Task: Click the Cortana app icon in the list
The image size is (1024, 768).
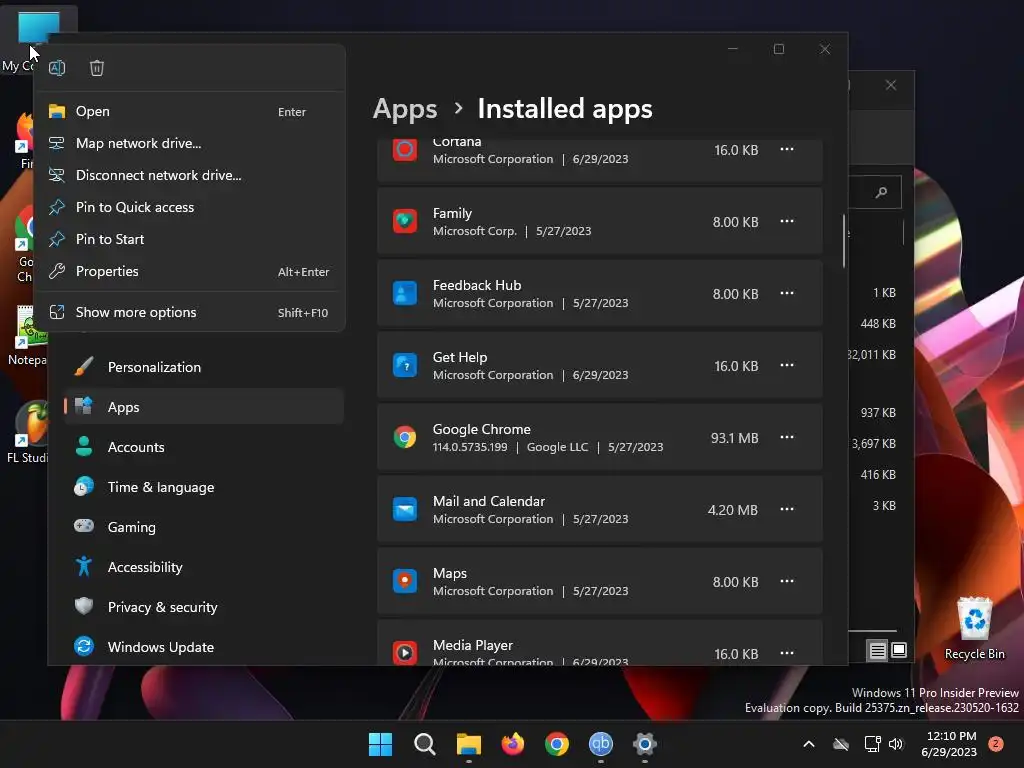Action: coord(405,150)
